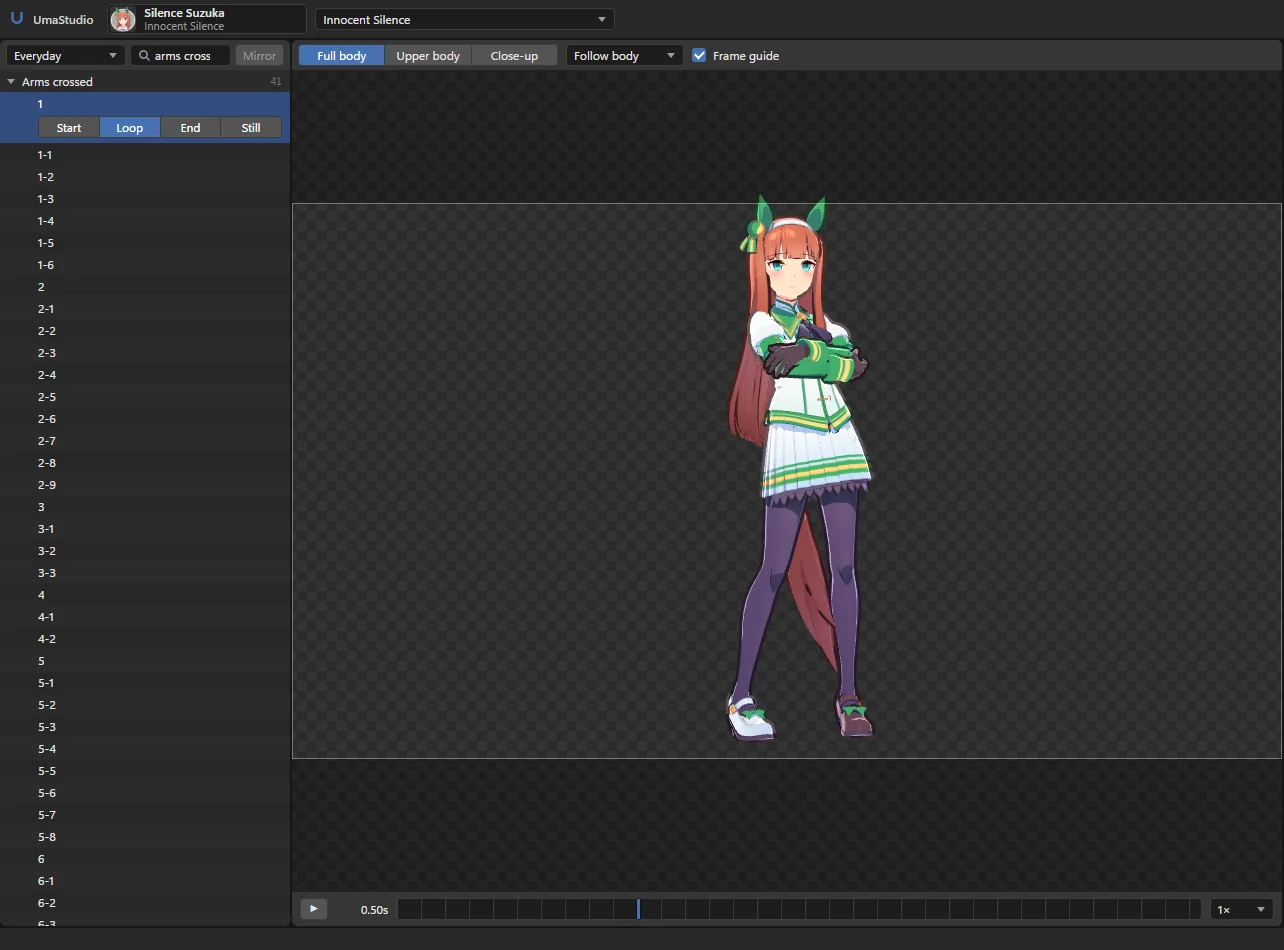This screenshot has width=1284, height=950.
Task: Select motion 6-1 in the list
Action: pos(145,881)
